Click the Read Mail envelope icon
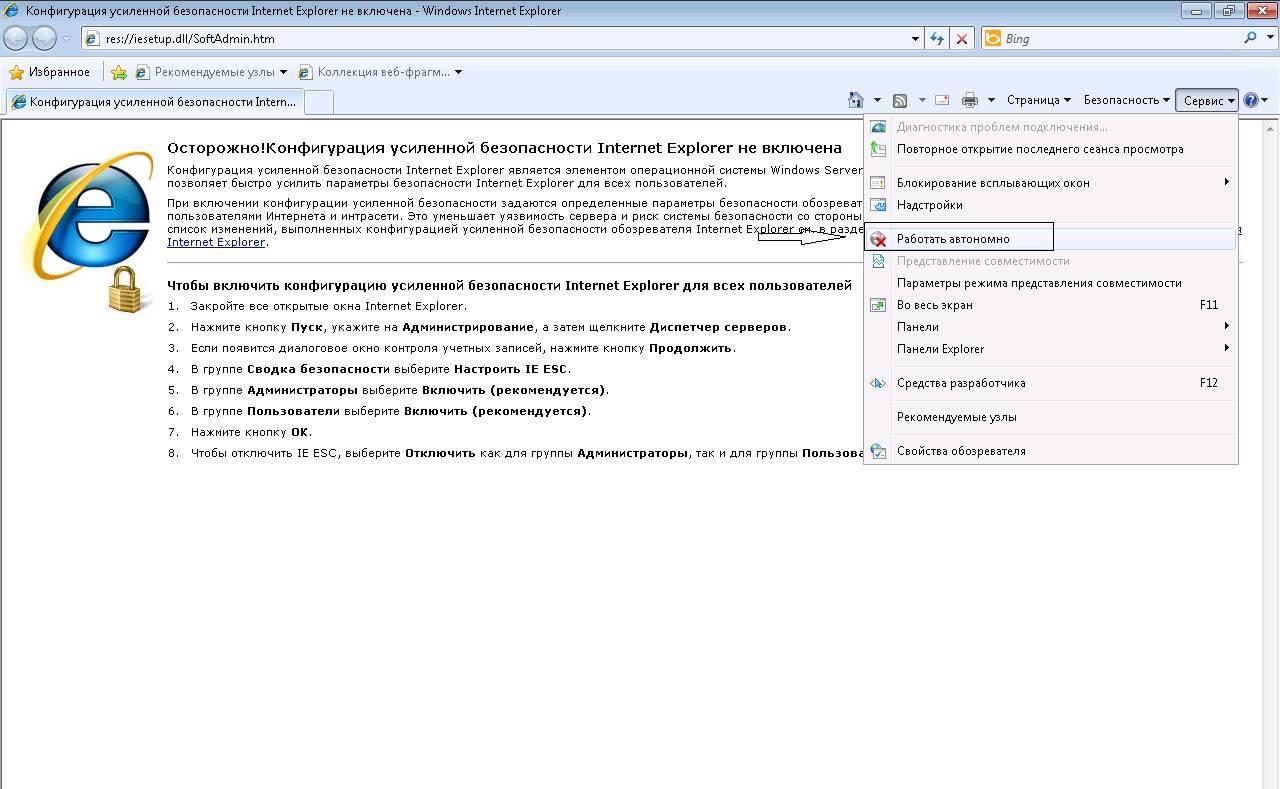Screen dimensions: 1280x789 pyautogui.click(x=942, y=100)
